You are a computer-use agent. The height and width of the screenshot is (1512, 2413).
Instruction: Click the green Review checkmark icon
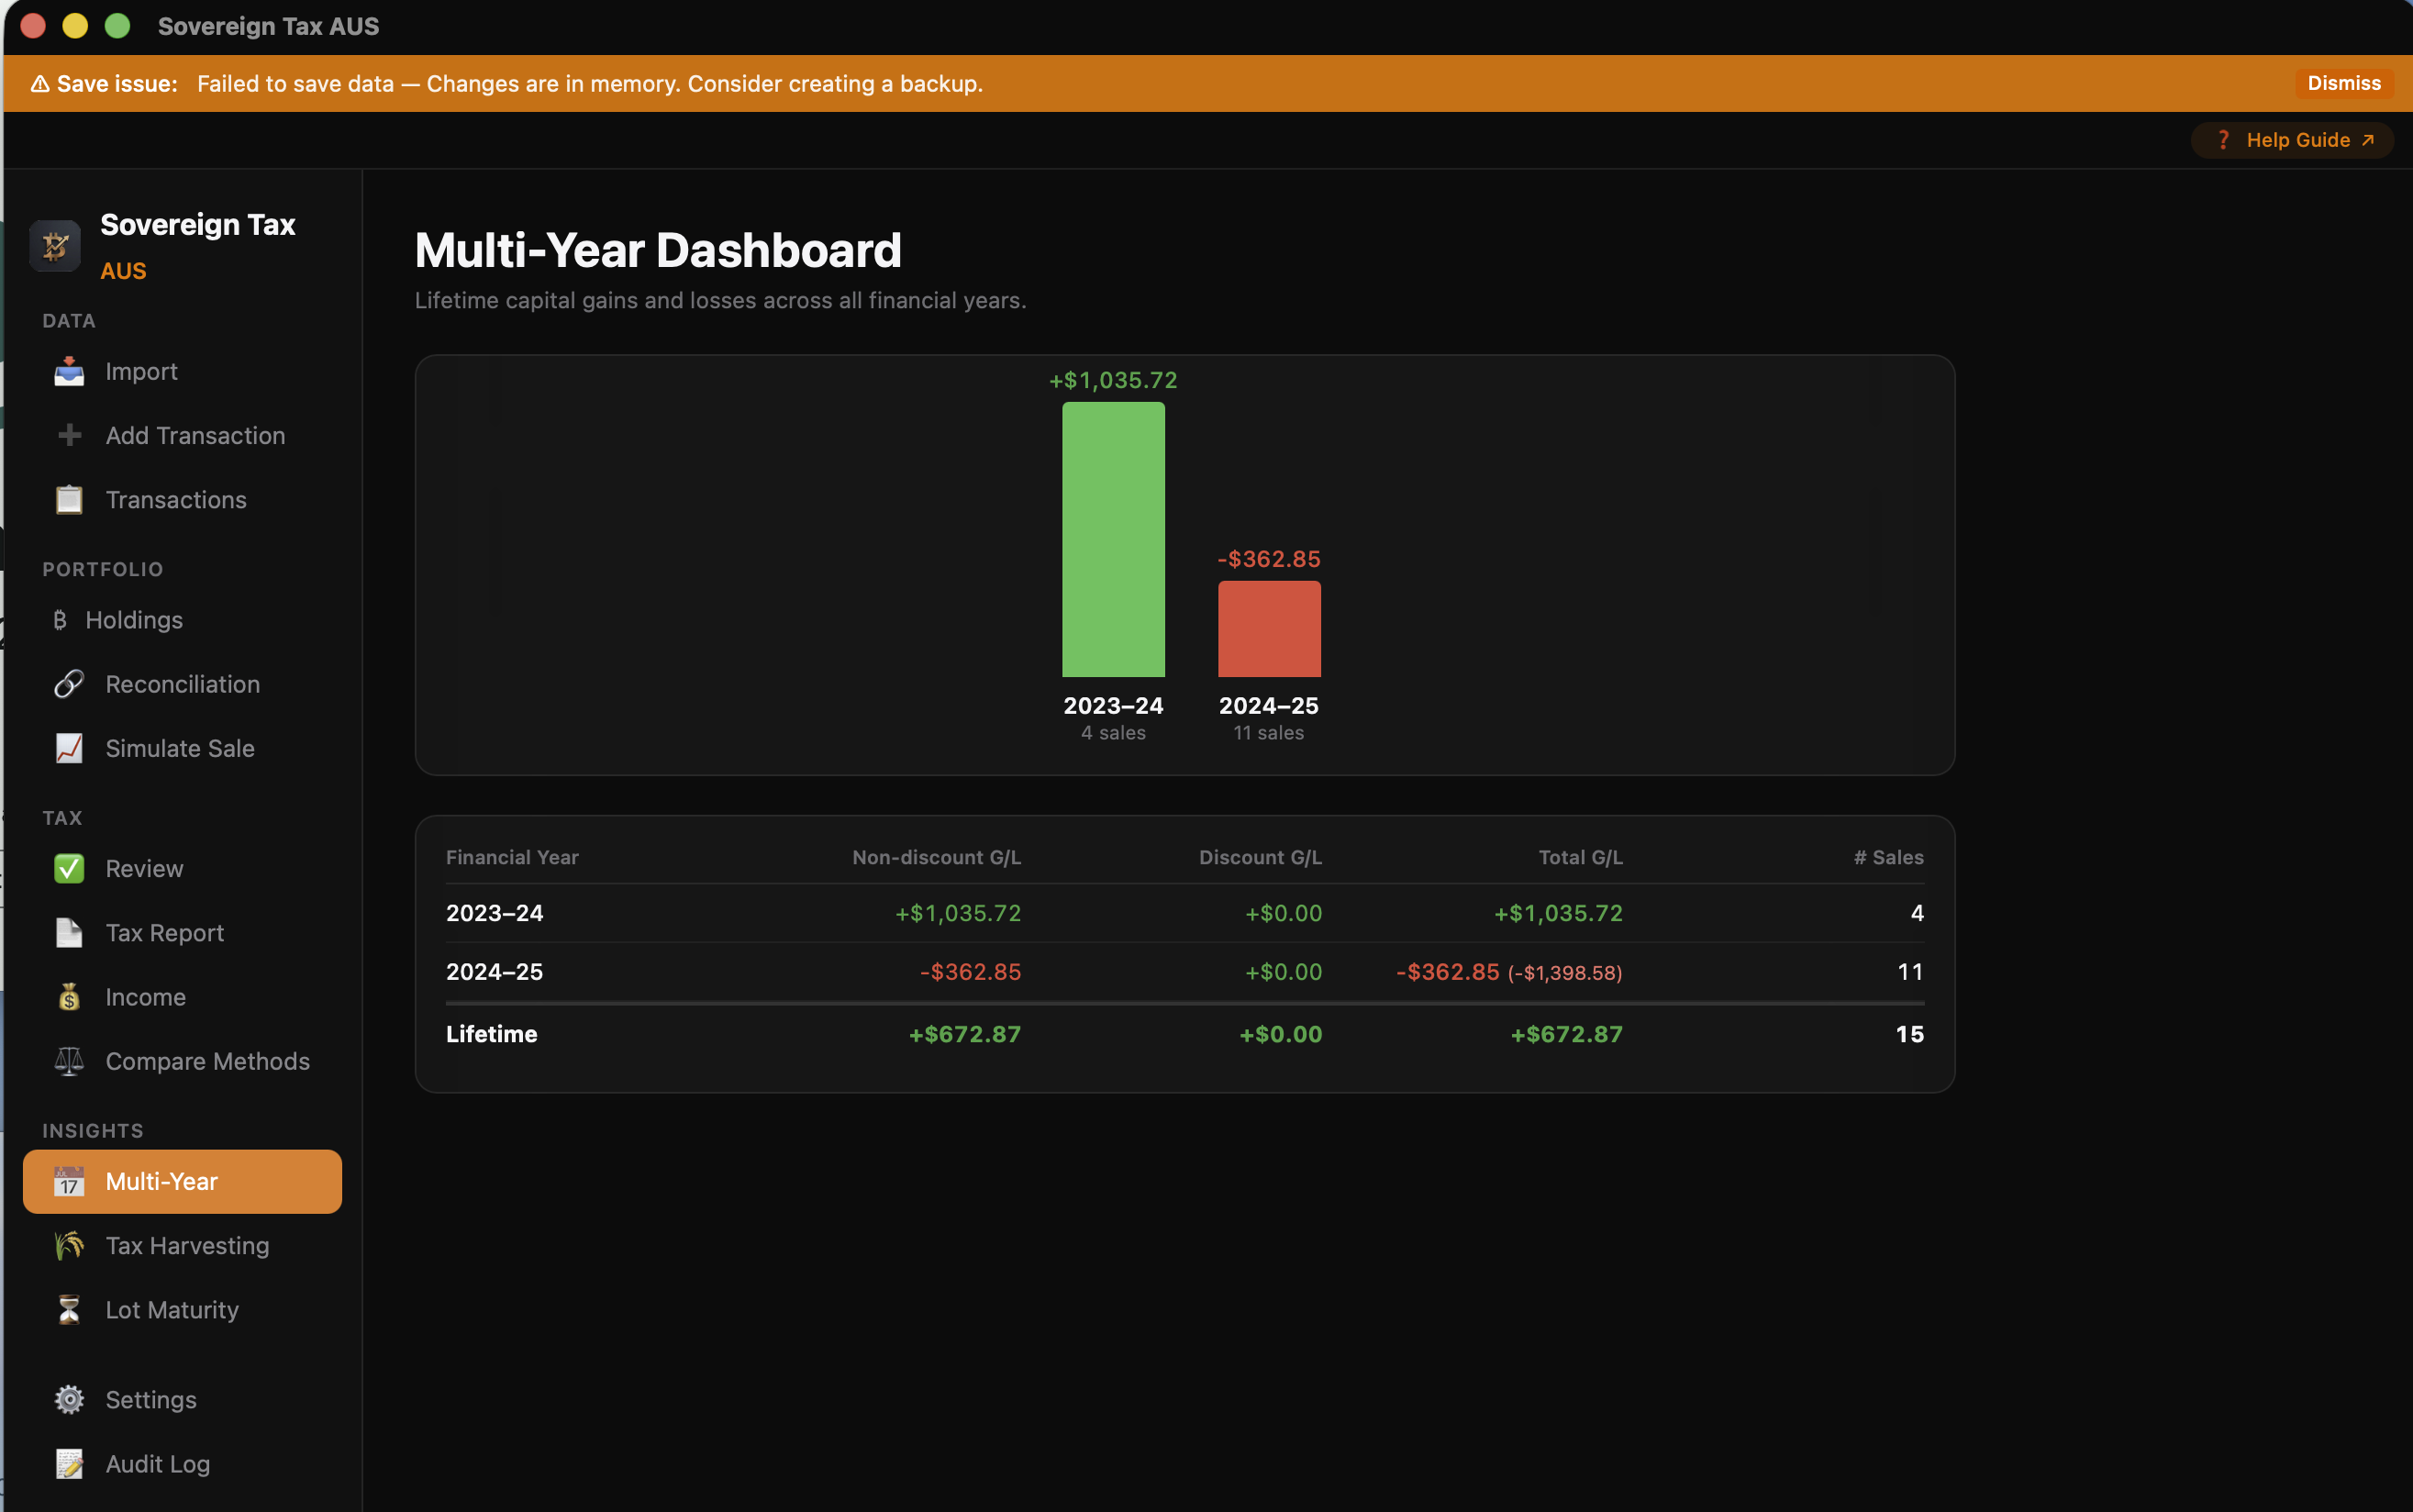point(68,868)
